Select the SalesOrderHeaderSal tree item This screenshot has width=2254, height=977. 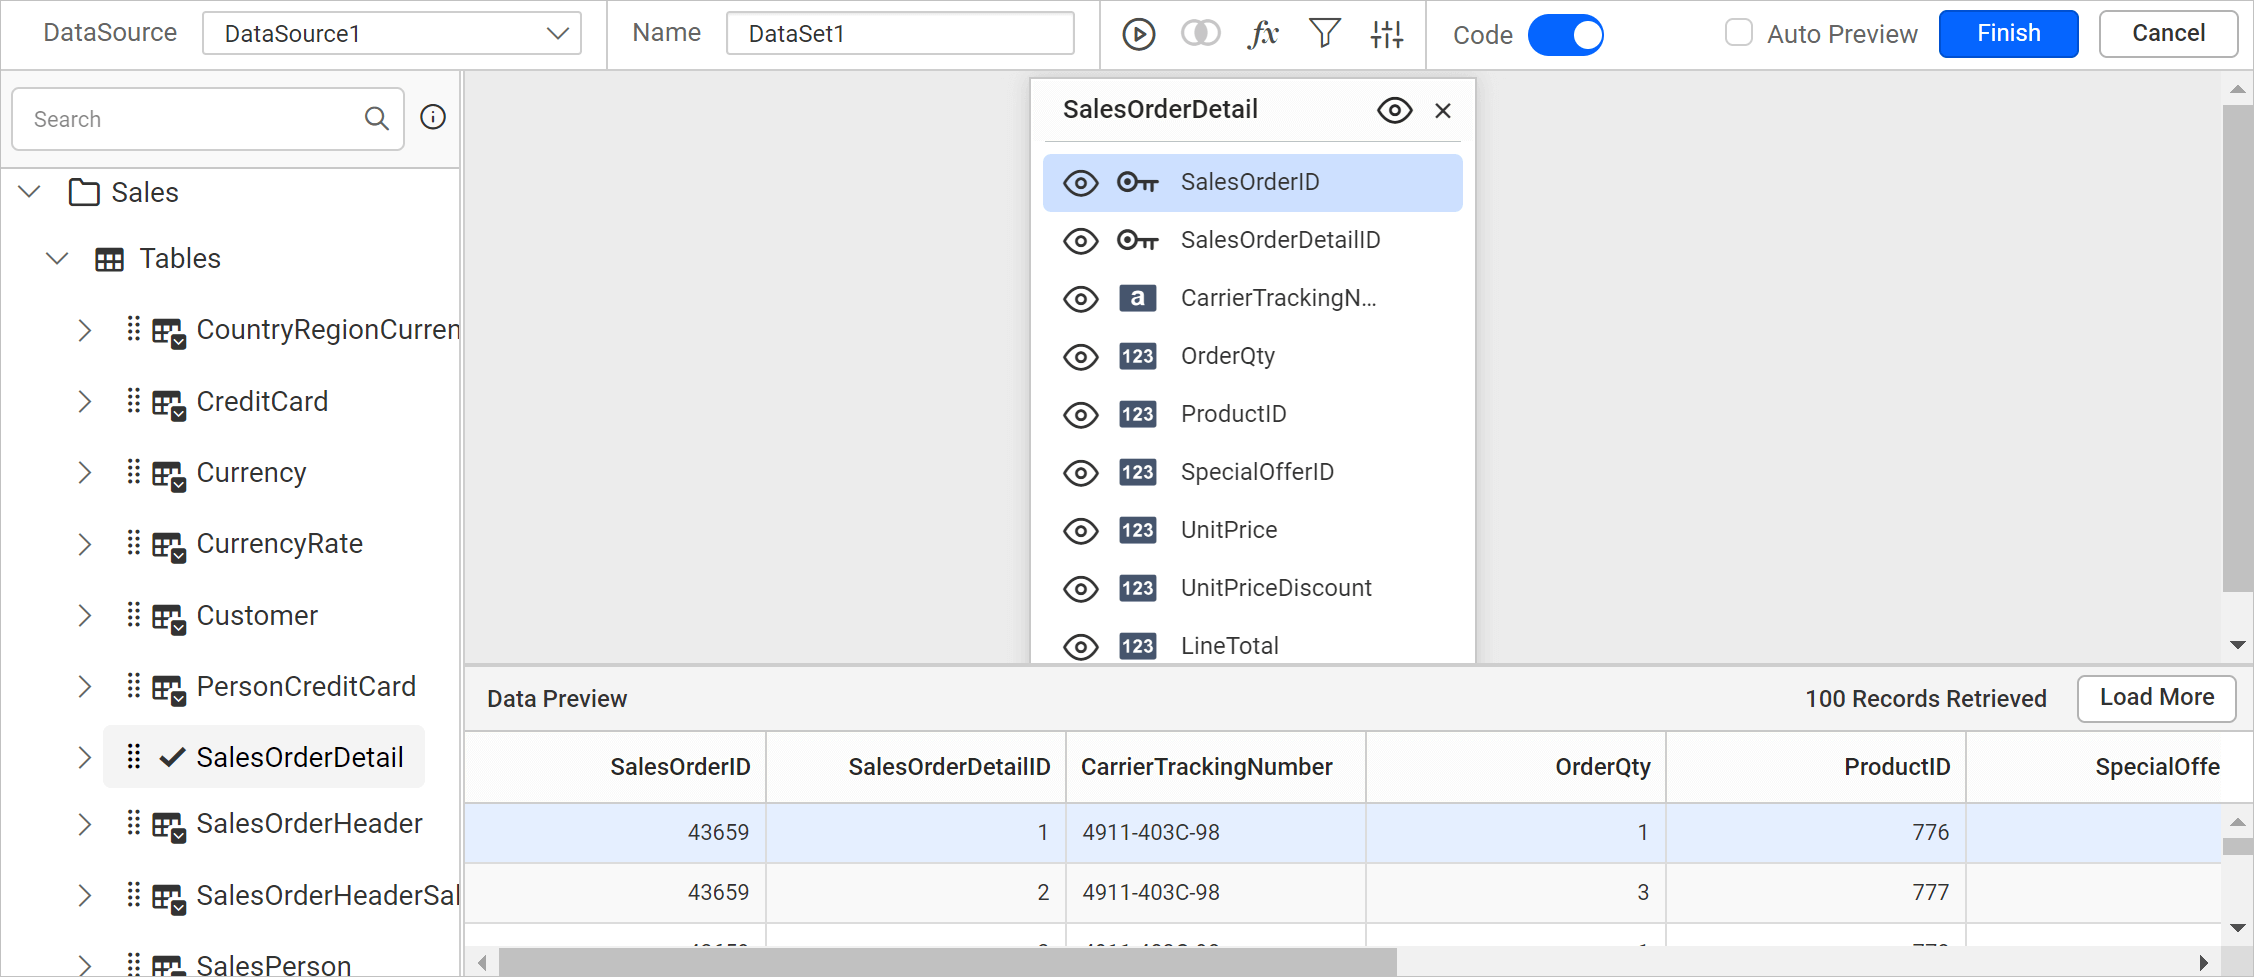click(328, 895)
